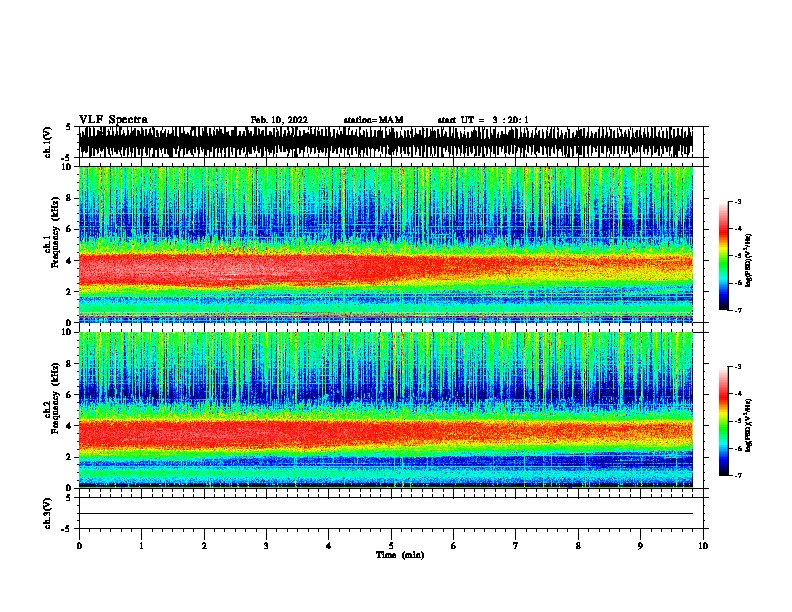
Task: Click the ch.3(V) axis label
Action: [47, 513]
